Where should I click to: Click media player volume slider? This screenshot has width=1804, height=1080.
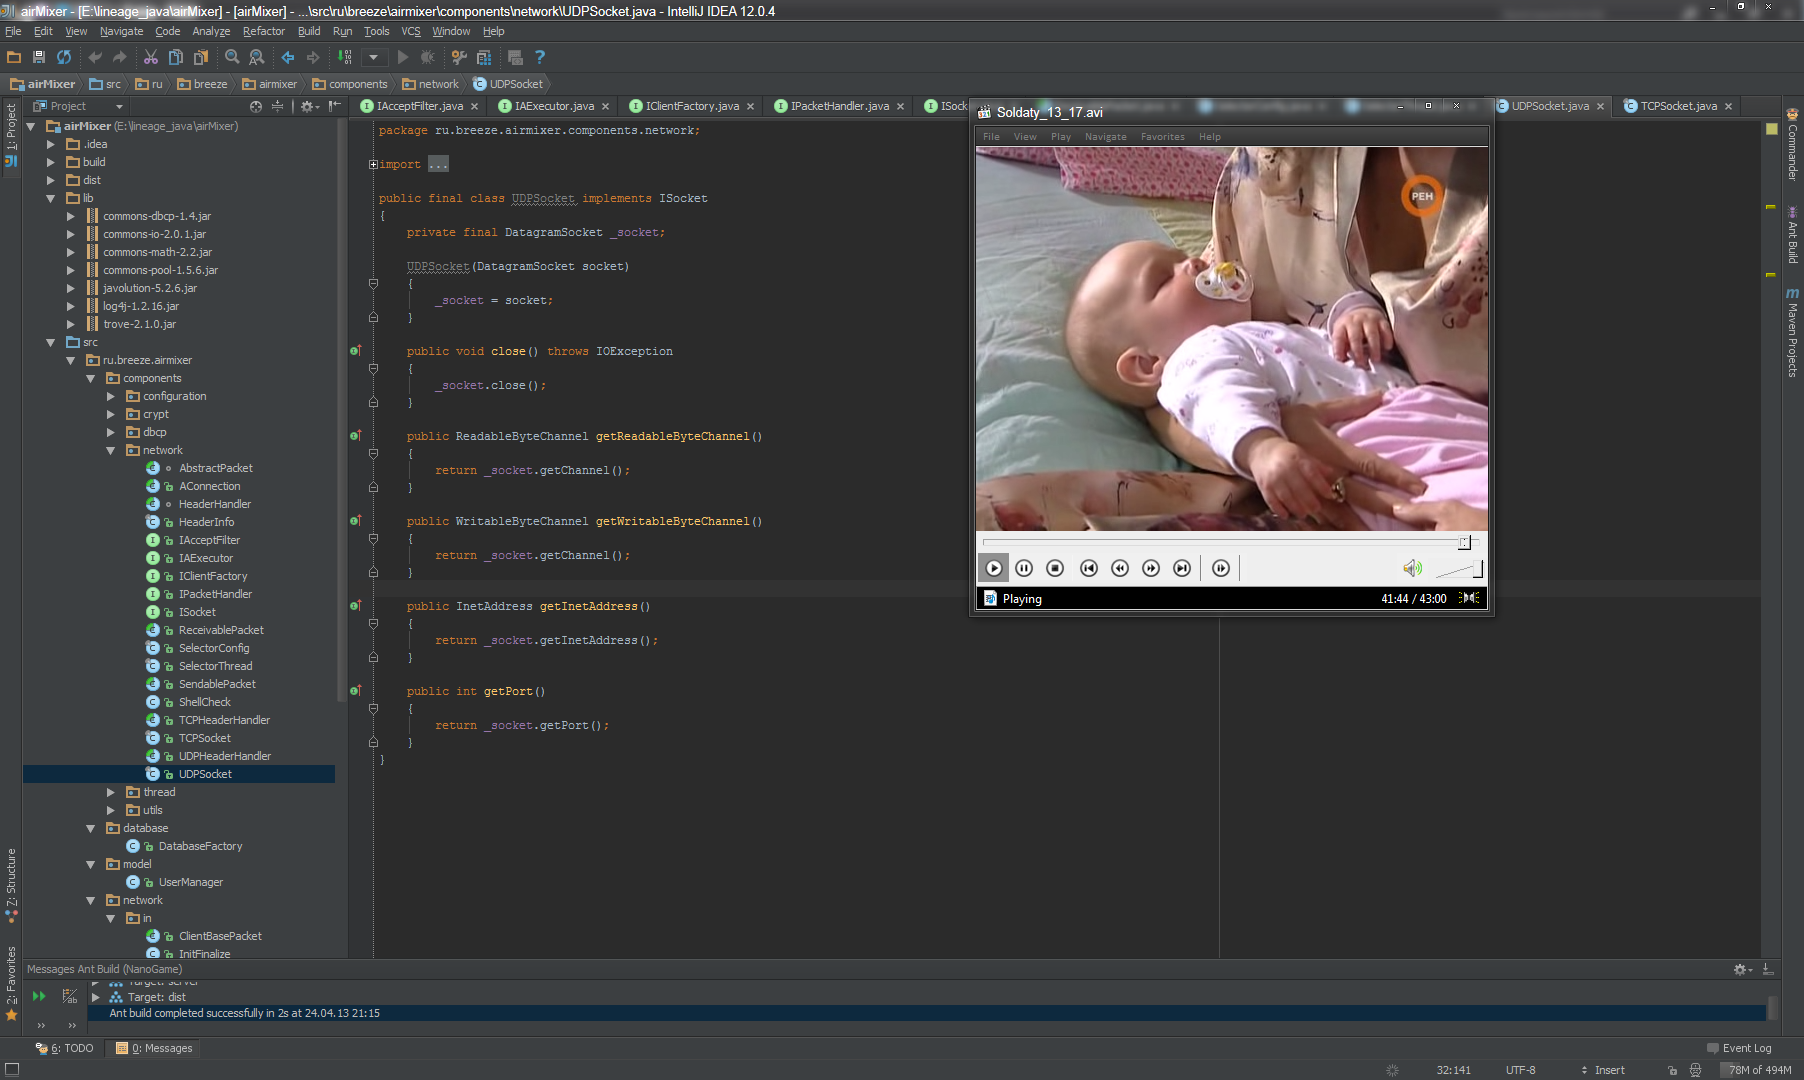point(1459,569)
